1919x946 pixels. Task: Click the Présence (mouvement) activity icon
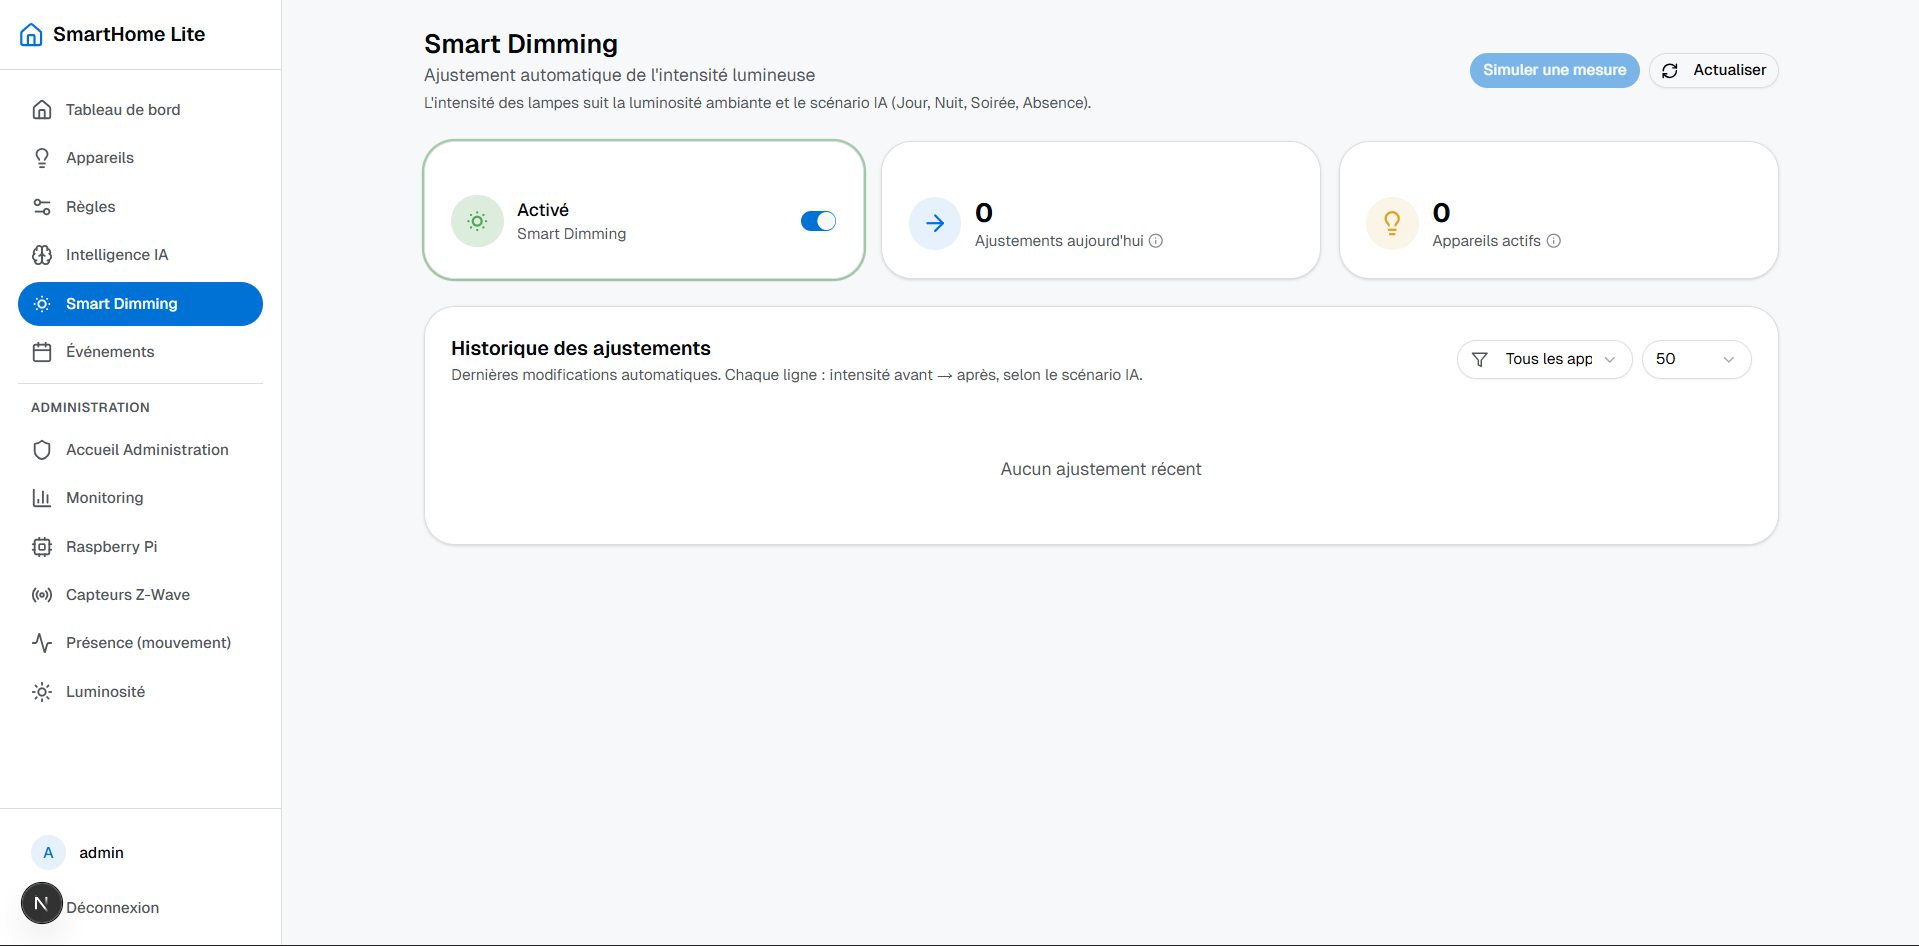(x=42, y=642)
